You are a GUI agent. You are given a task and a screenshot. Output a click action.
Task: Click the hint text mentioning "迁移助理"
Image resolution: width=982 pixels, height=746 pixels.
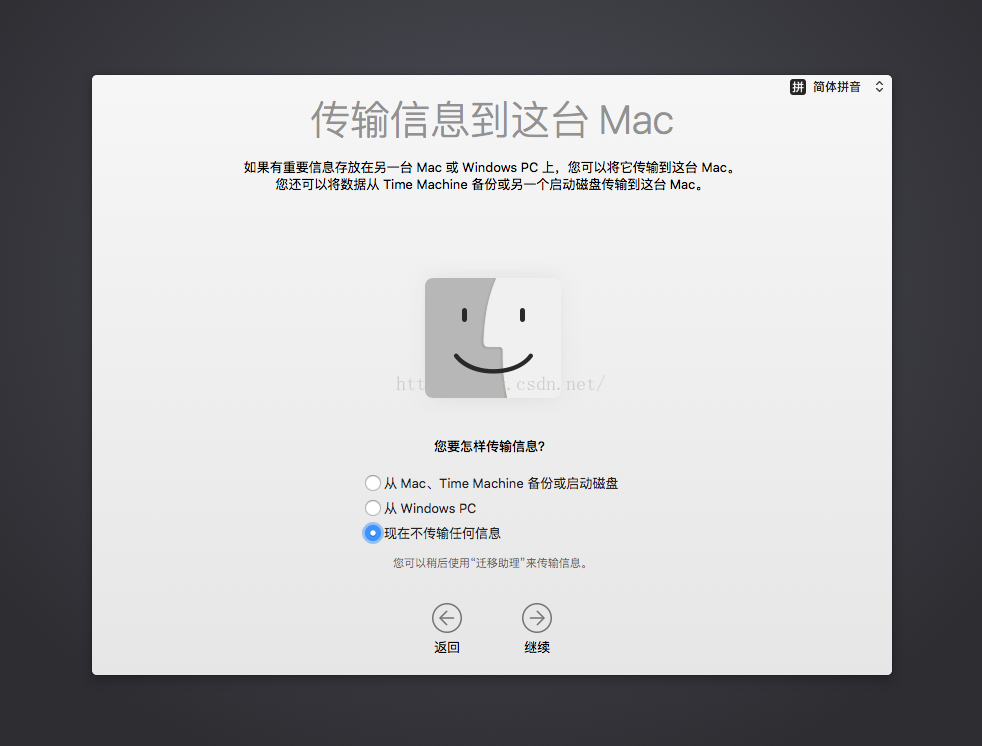pos(491,563)
